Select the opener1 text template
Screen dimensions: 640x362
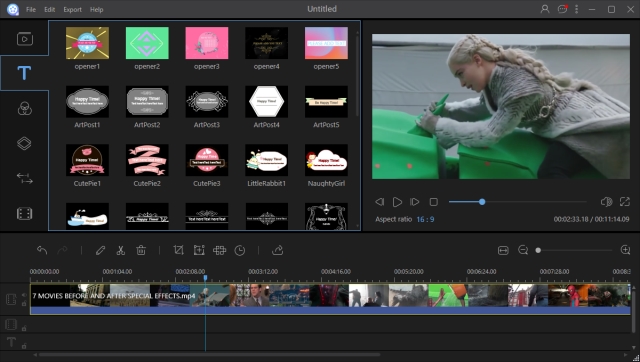tap(87, 43)
